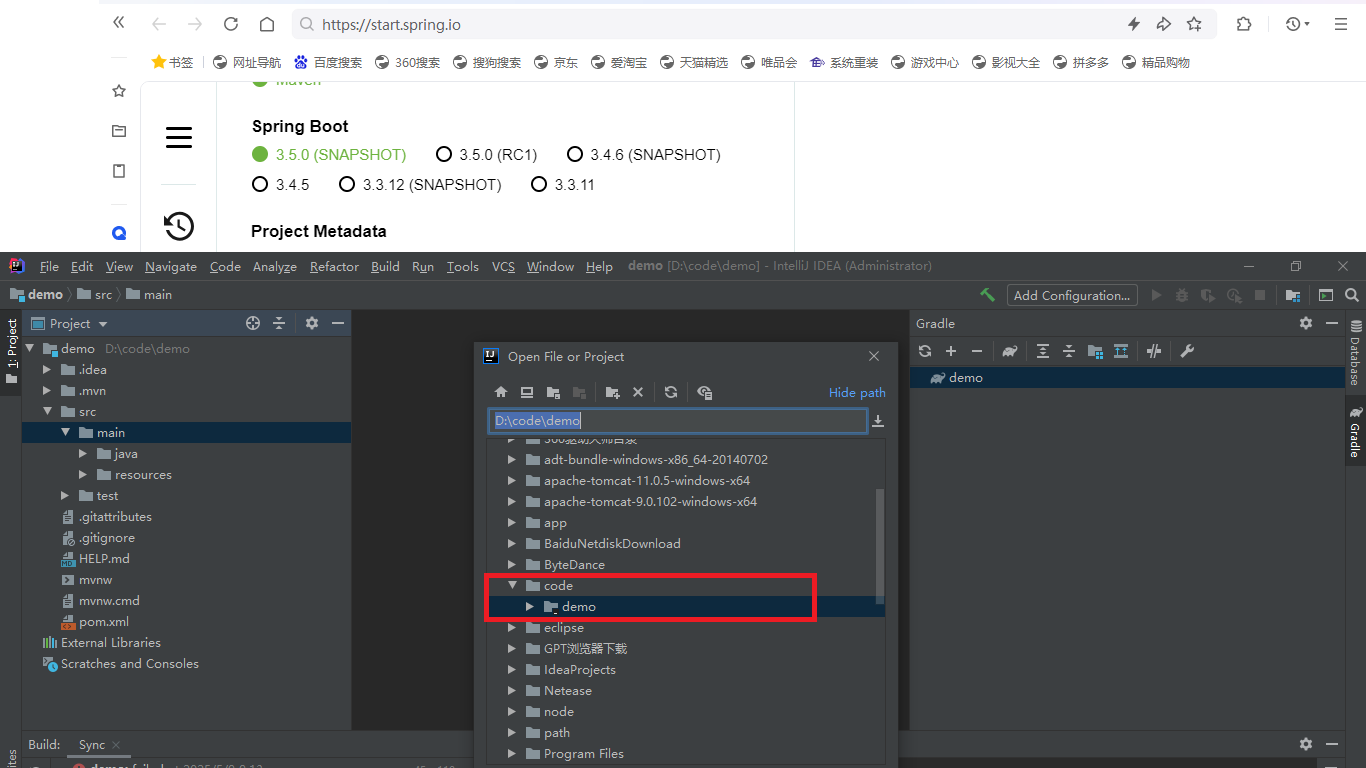Click the desktop directory icon in Open dialog
1366x768 pixels.
[527, 393]
